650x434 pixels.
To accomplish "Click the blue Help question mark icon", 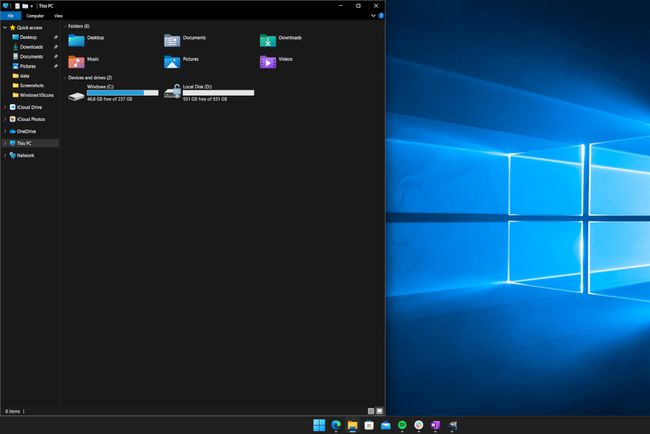I will (381, 16).
